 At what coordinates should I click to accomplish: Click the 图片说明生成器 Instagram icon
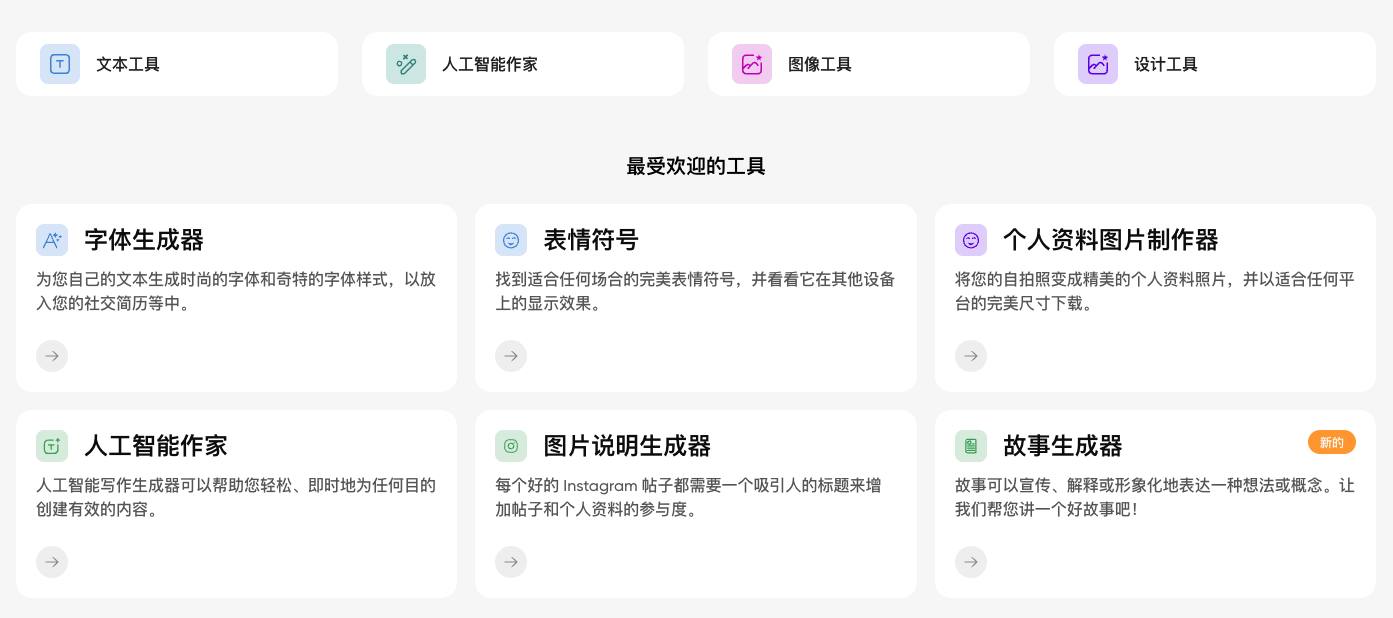click(511, 446)
